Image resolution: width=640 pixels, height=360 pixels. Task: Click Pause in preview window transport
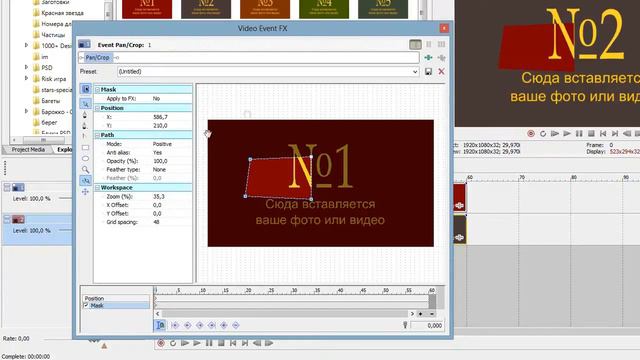(x=579, y=133)
